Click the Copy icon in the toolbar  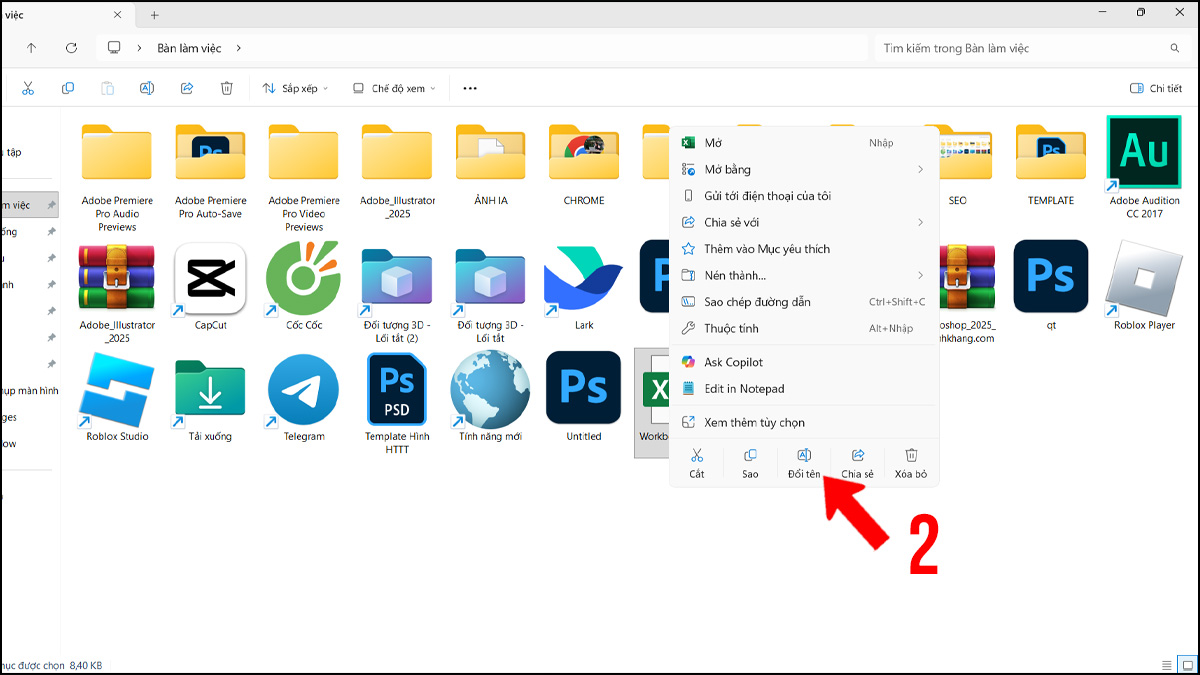68,88
